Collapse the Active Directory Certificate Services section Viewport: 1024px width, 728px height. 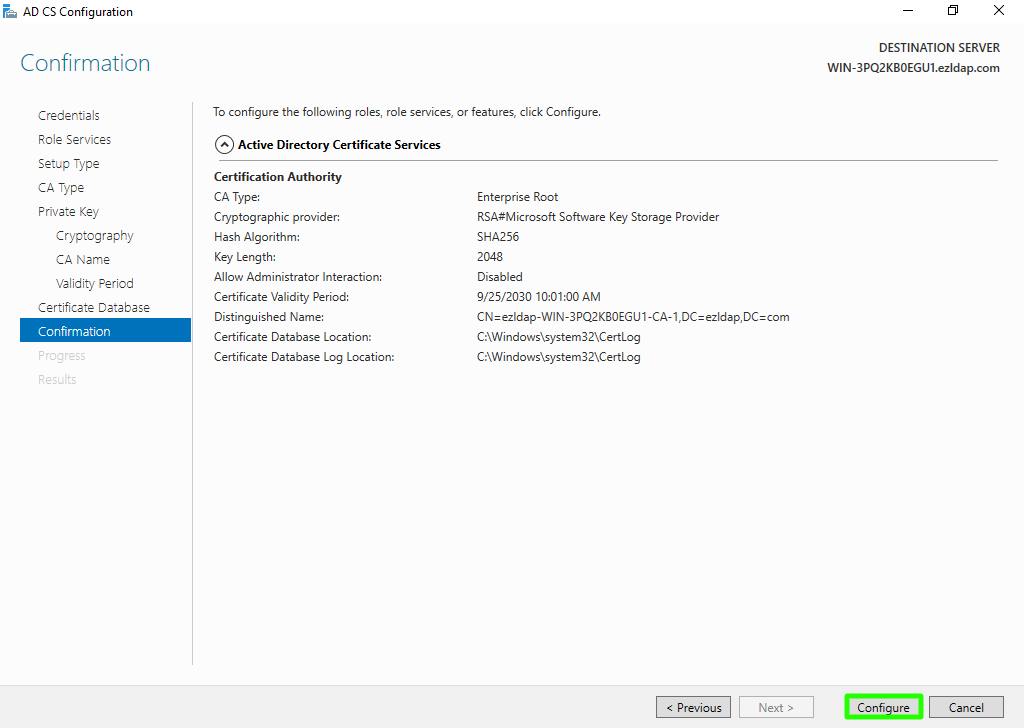click(224, 145)
